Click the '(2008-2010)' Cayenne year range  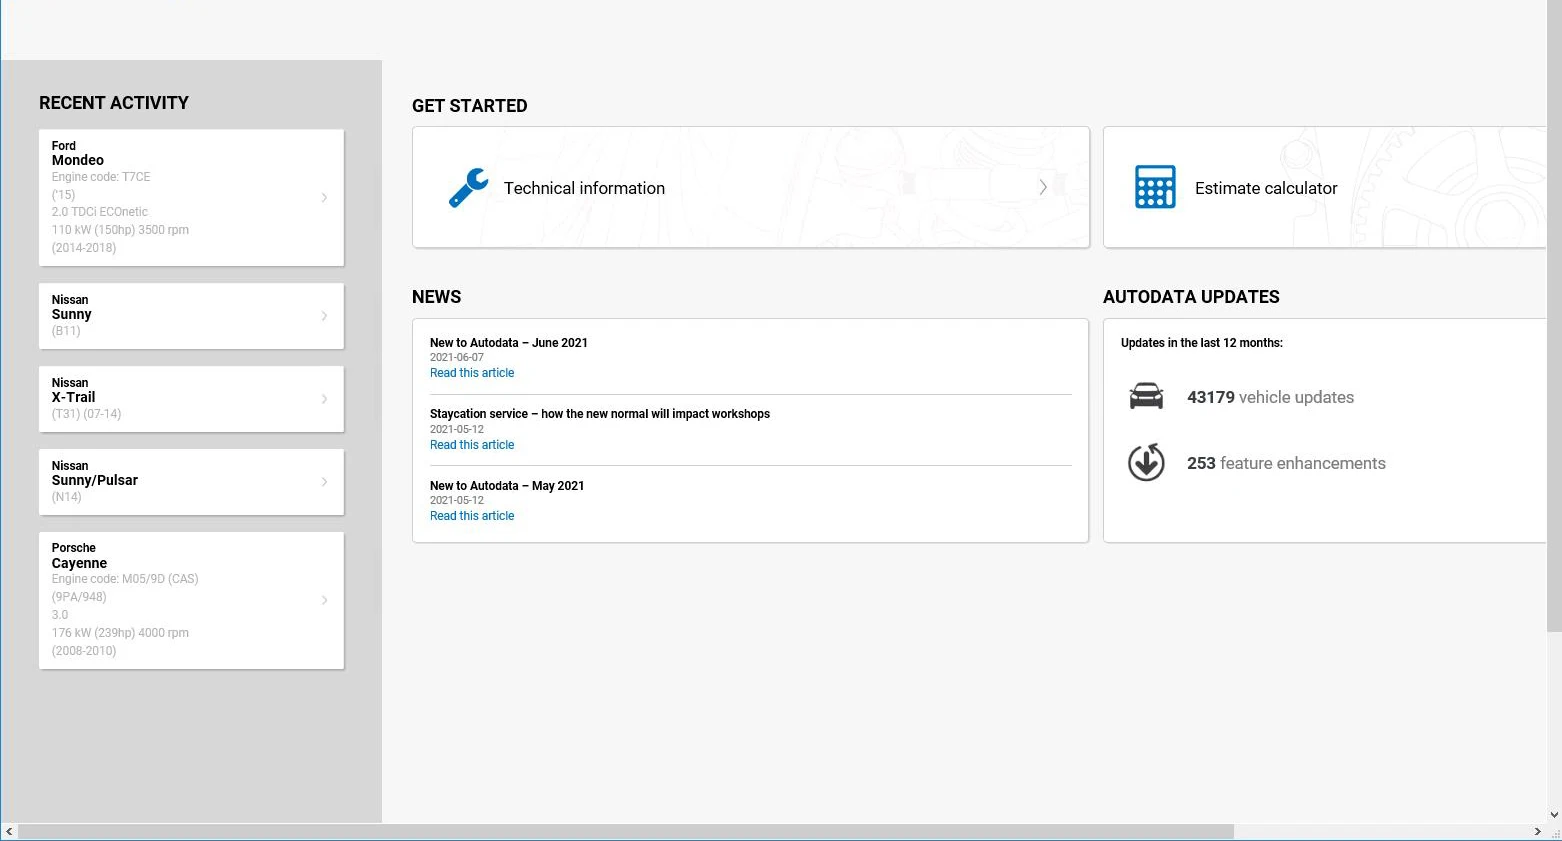click(x=84, y=651)
